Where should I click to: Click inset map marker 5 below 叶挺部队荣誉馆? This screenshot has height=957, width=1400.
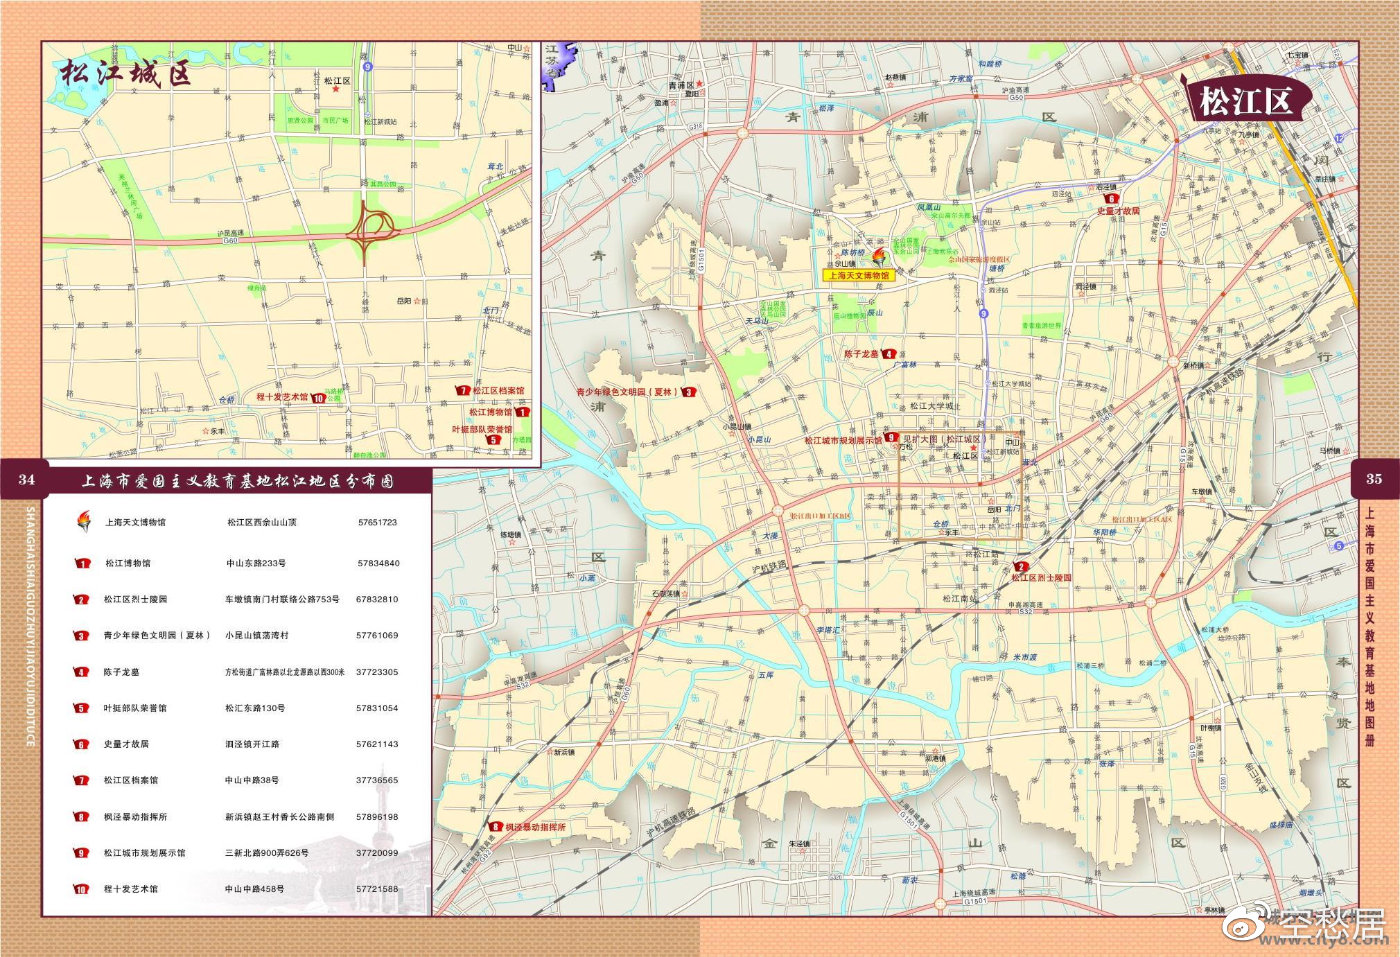pyautogui.click(x=493, y=439)
